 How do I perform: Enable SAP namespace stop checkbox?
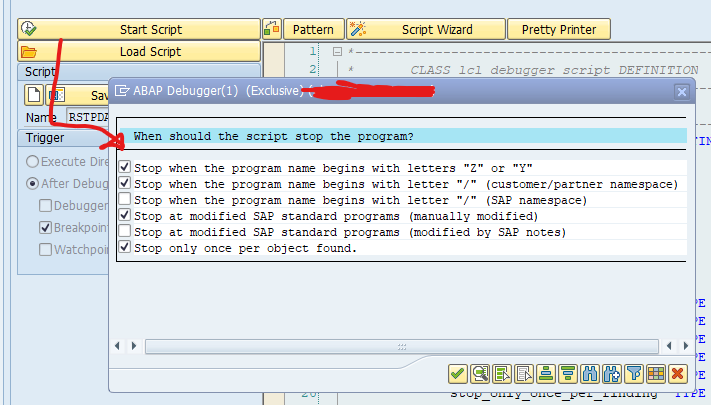tap(125, 199)
